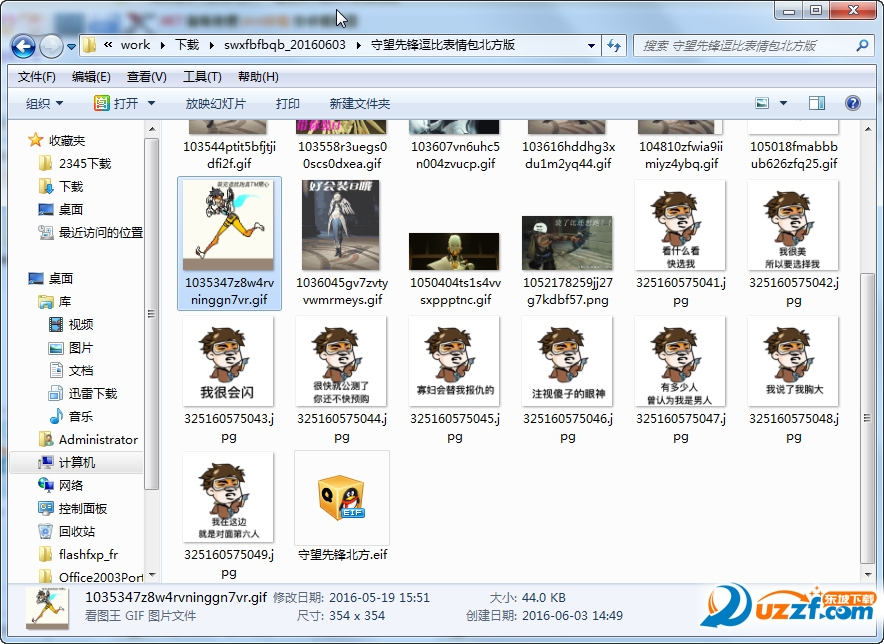
Task: Open Help via the question mark icon
Action: [852, 103]
